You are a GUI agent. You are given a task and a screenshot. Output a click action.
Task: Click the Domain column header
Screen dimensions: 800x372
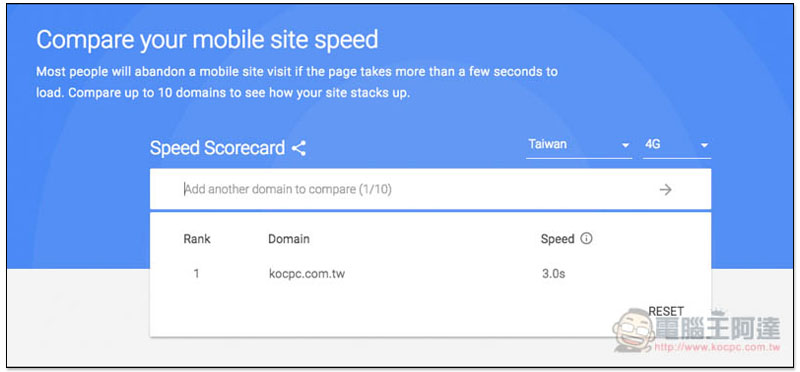tap(289, 238)
